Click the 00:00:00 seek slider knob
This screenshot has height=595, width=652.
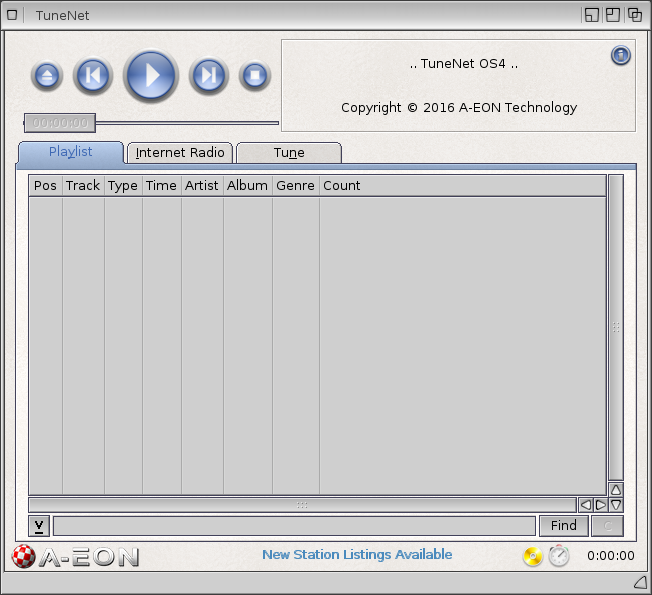click(x=60, y=123)
